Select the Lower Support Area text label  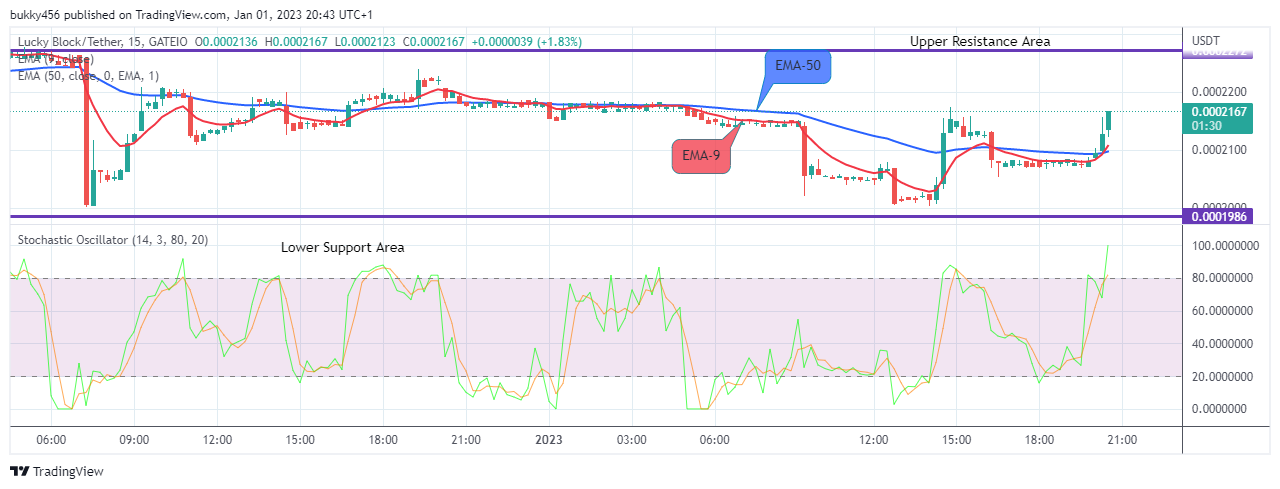tap(342, 247)
